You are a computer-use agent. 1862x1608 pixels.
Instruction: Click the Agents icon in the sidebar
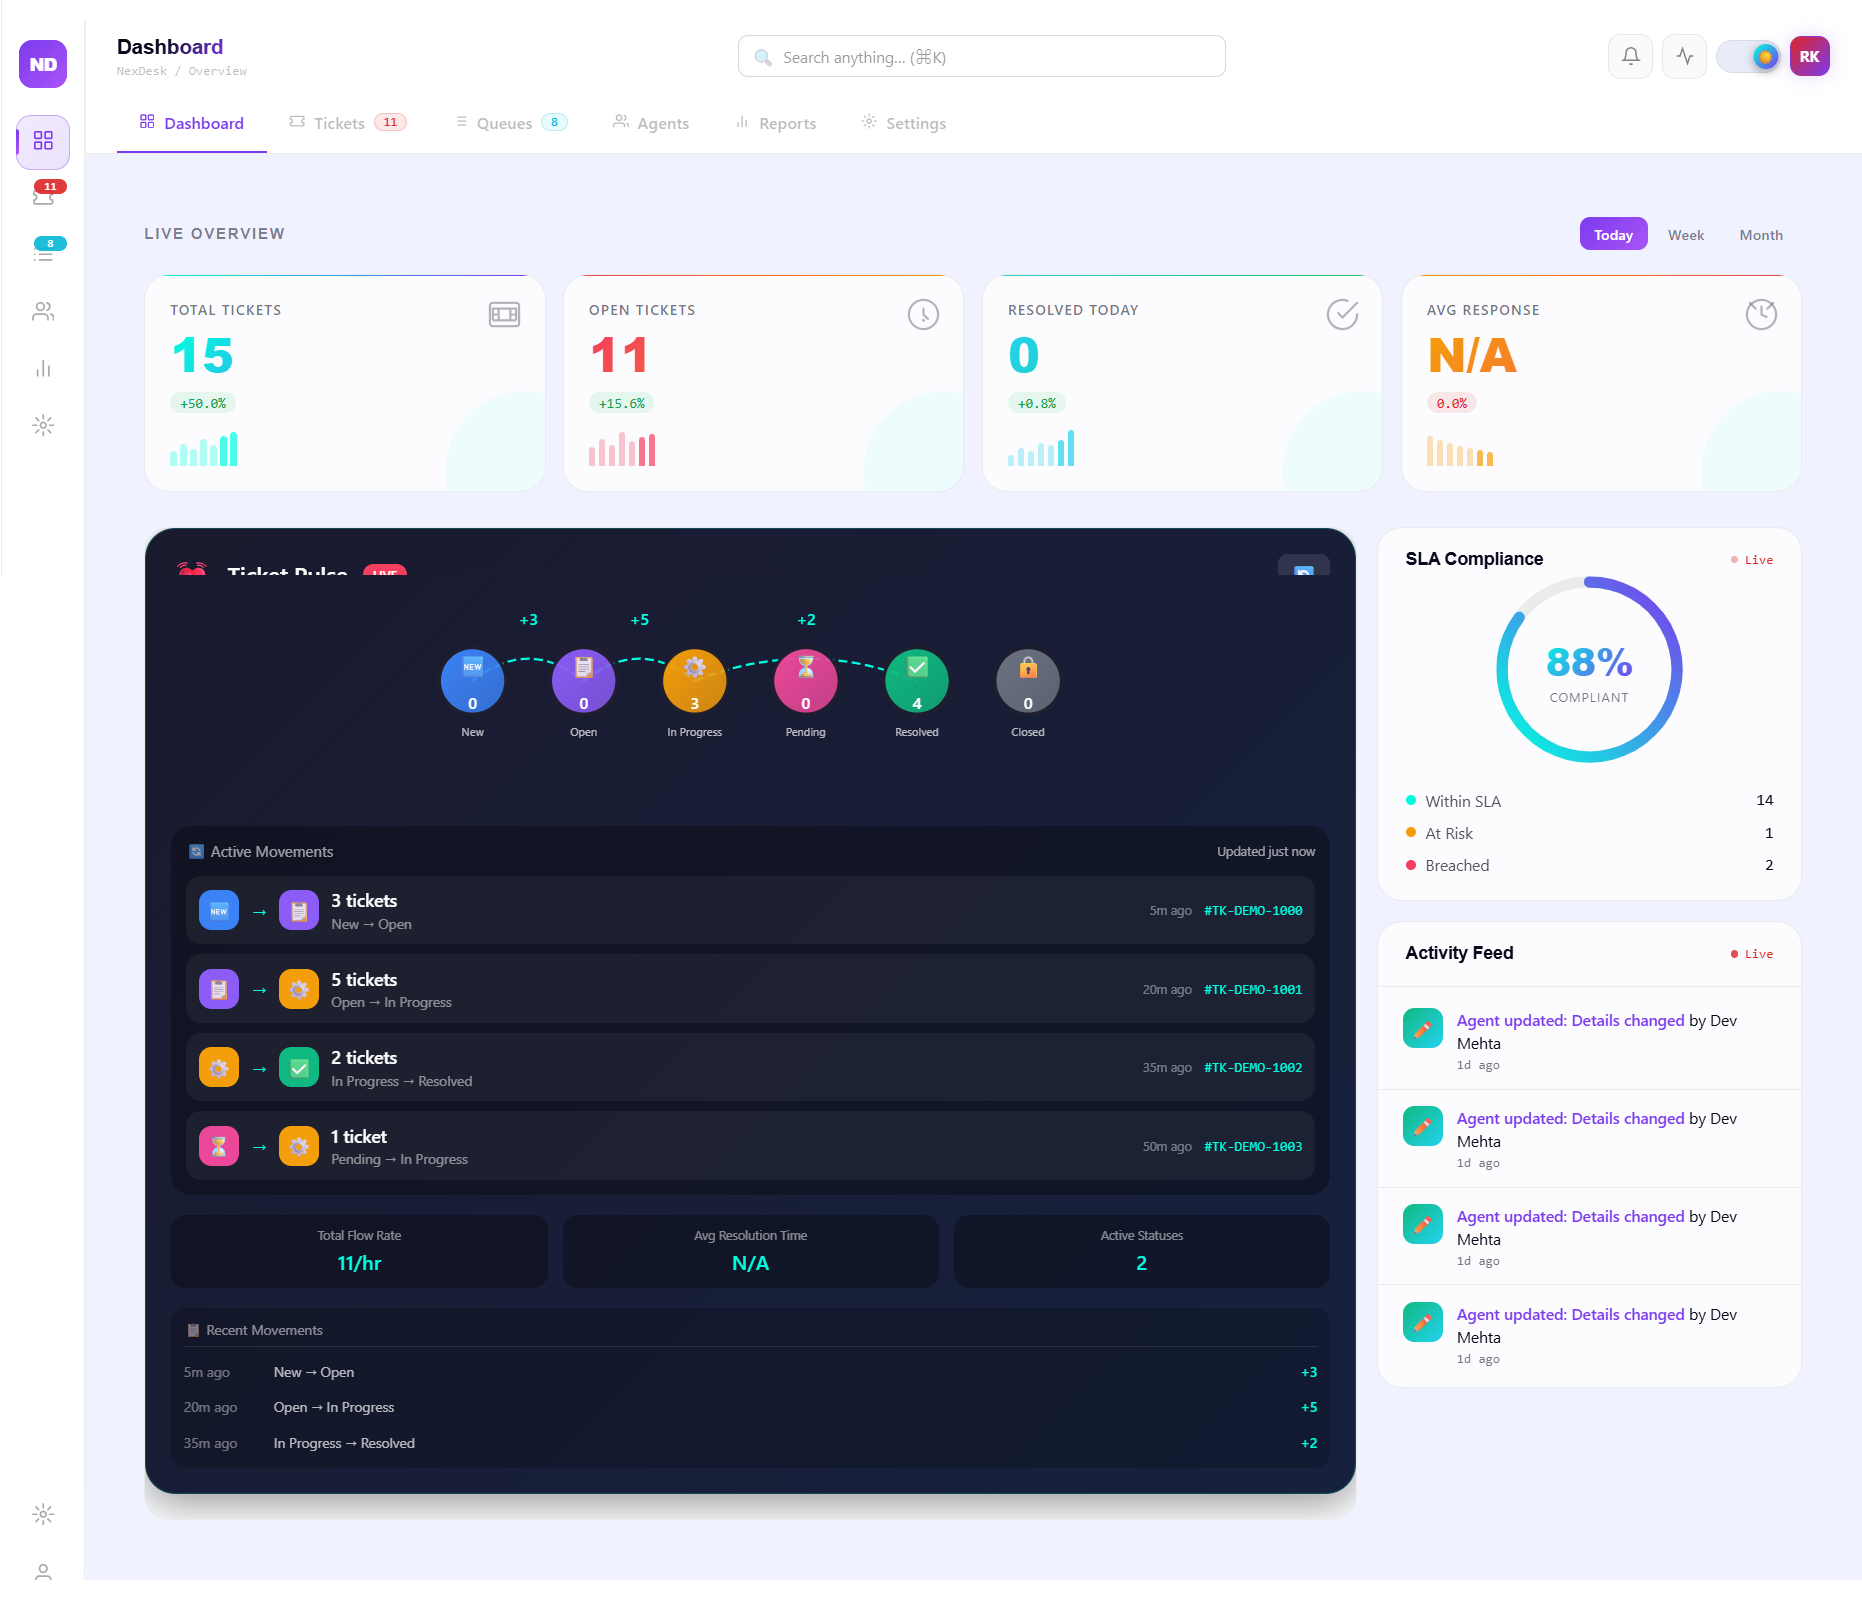pyautogui.click(x=44, y=311)
